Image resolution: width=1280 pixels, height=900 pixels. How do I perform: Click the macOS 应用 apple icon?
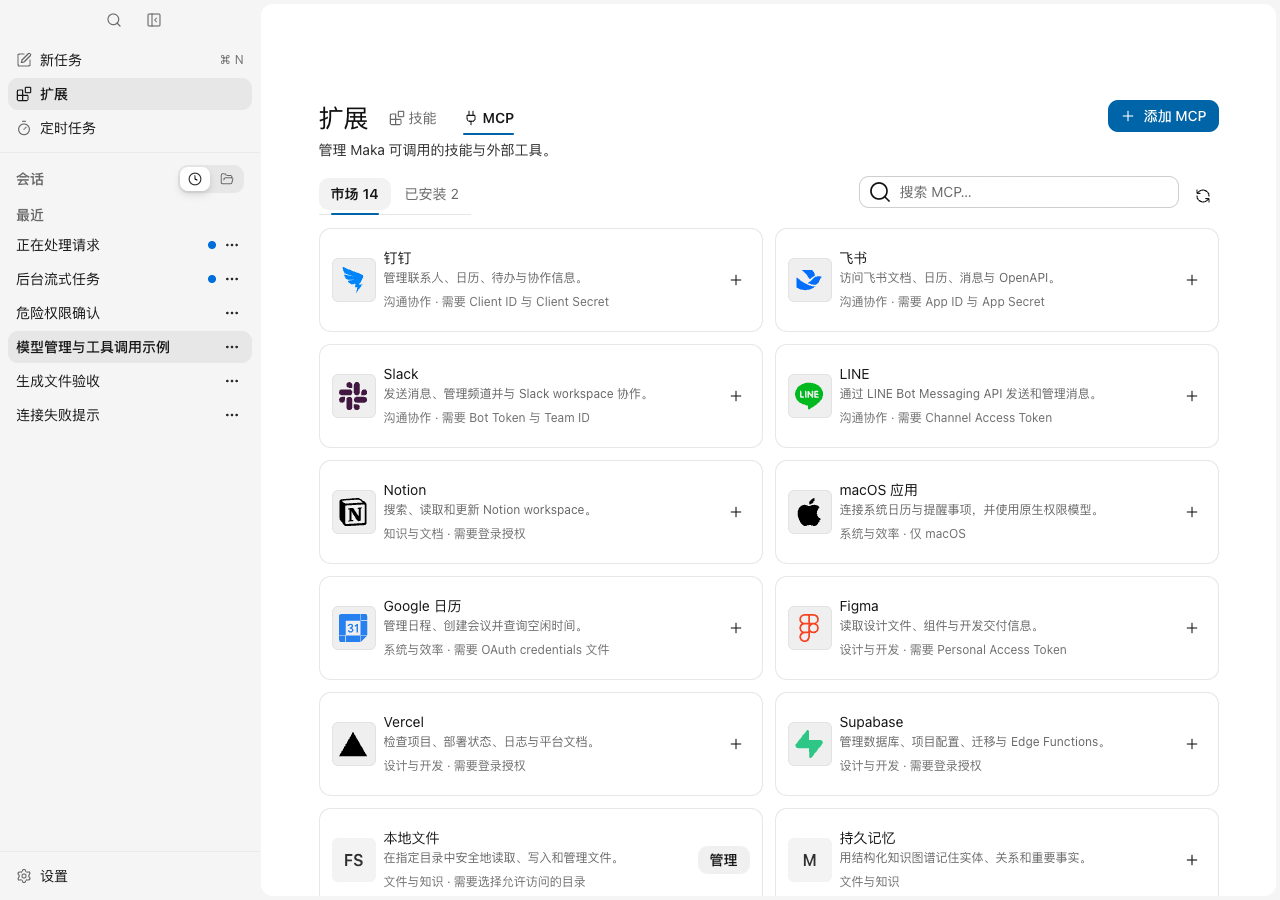pyautogui.click(x=810, y=512)
